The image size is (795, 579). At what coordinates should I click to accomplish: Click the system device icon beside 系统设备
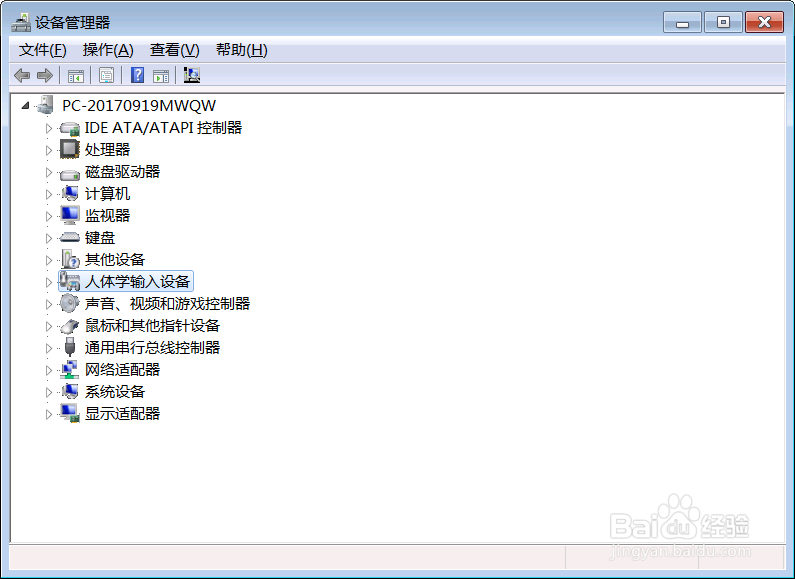coord(69,391)
